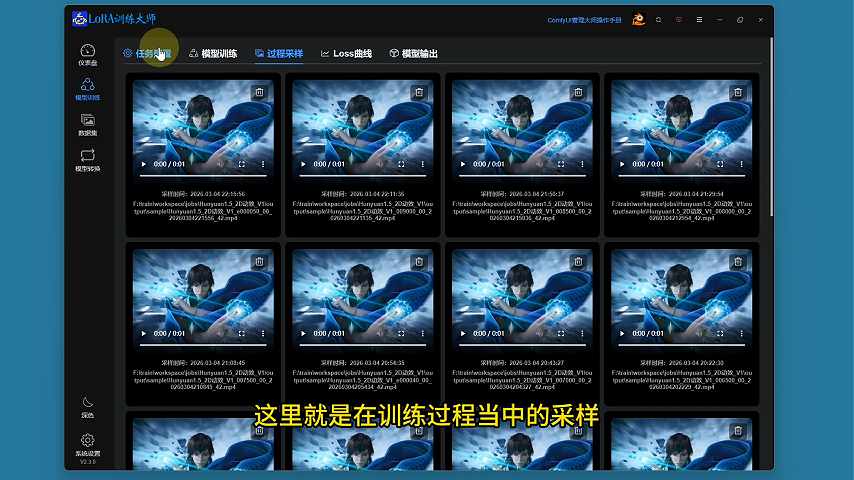This screenshot has width=854, height=480.
Task: Delete the sample taken at 20:43:27
Action: click(x=578, y=262)
